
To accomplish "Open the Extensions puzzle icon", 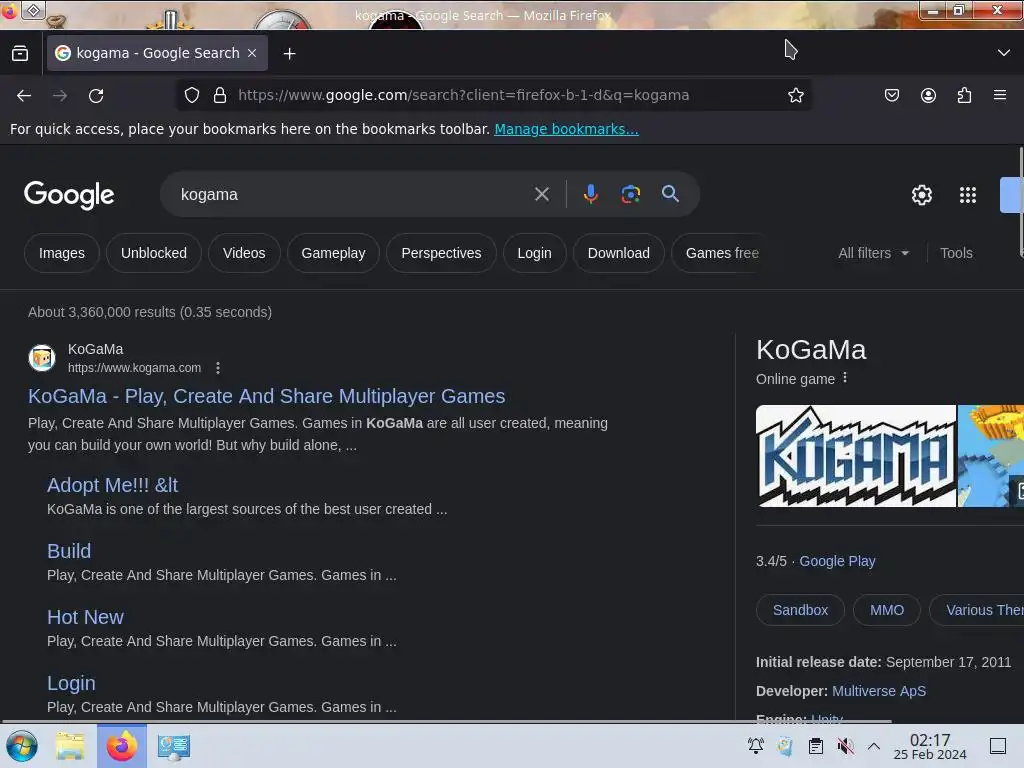I will point(964,95).
